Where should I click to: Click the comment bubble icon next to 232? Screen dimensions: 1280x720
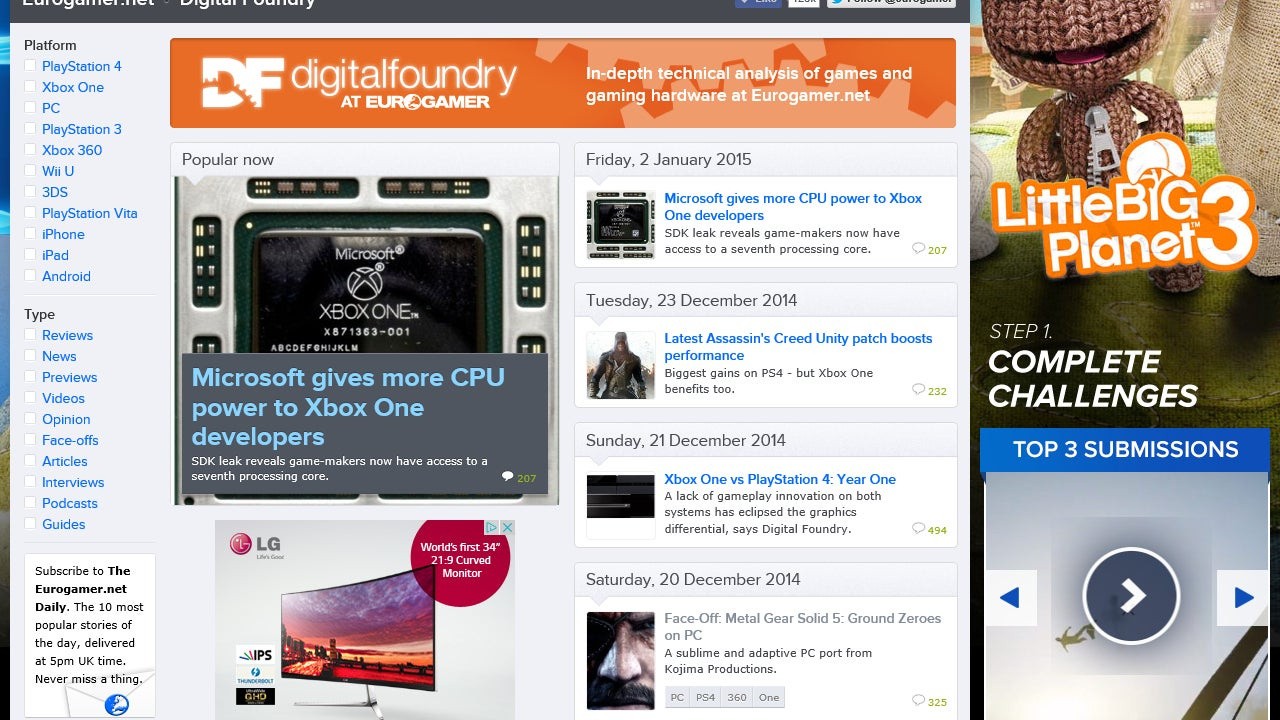pyautogui.click(x=918, y=390)
